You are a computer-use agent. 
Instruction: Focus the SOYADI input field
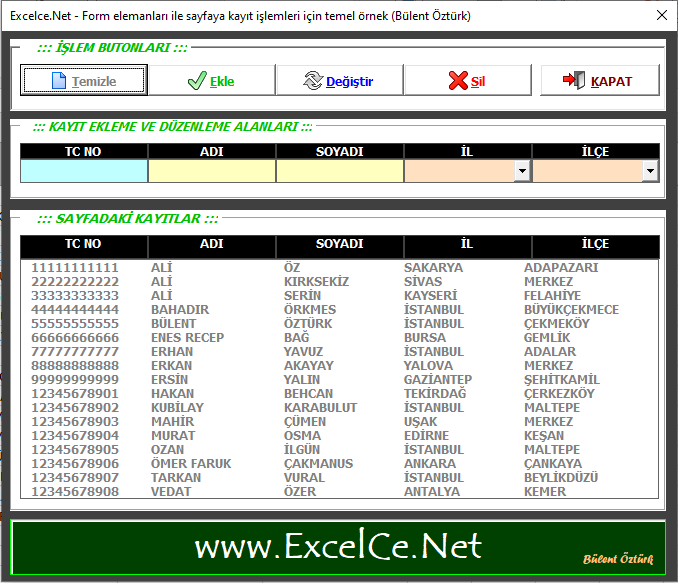tap(340, 171)
